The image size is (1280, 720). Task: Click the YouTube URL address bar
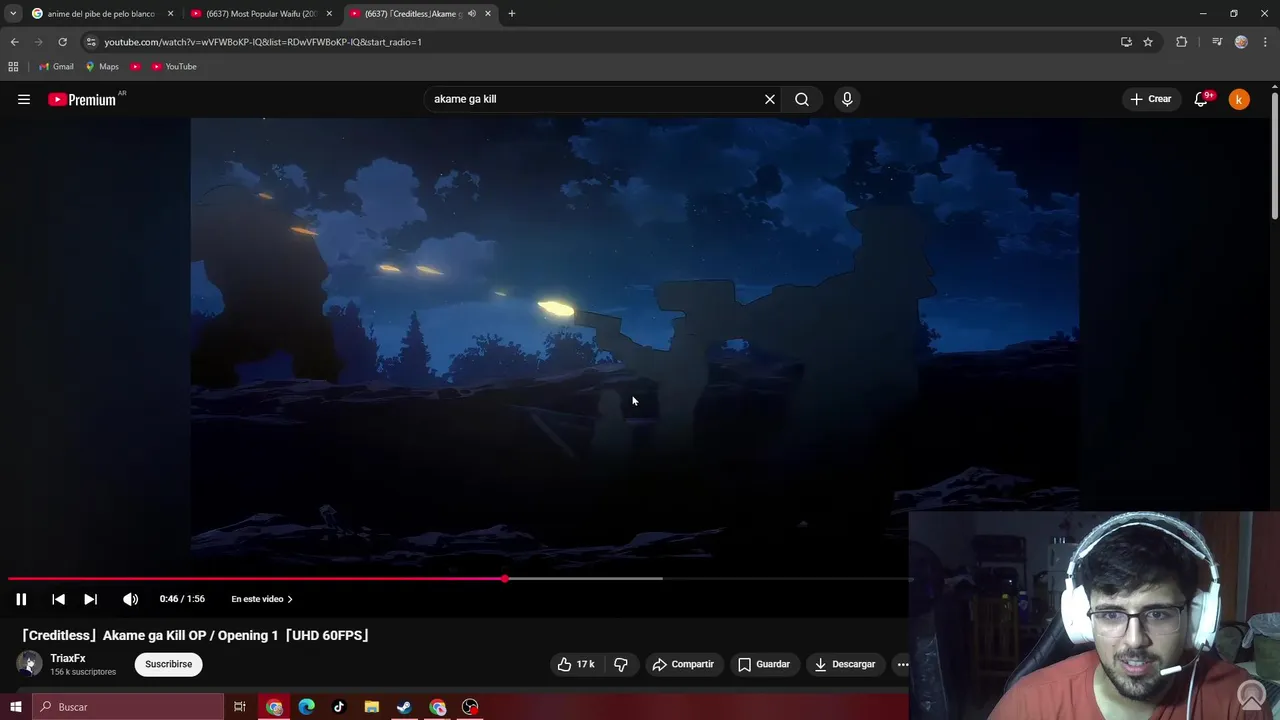click(x=600, y=42)
